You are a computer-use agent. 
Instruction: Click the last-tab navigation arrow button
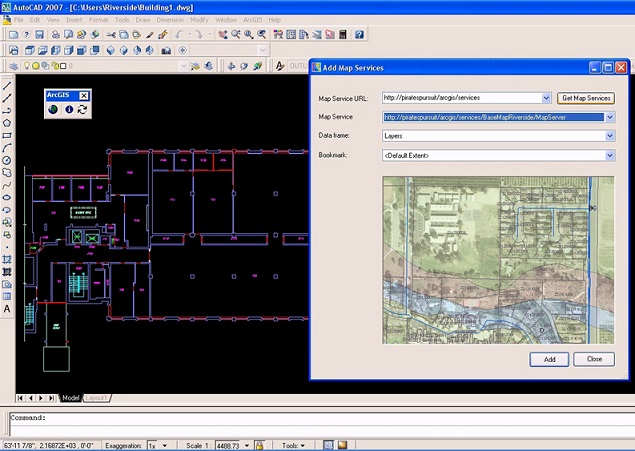point(52,398)
